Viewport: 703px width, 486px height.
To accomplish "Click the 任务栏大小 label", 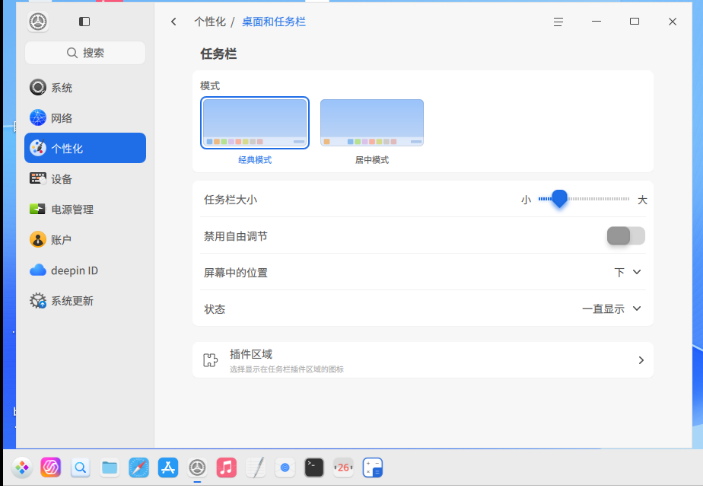I will (230, 200).
